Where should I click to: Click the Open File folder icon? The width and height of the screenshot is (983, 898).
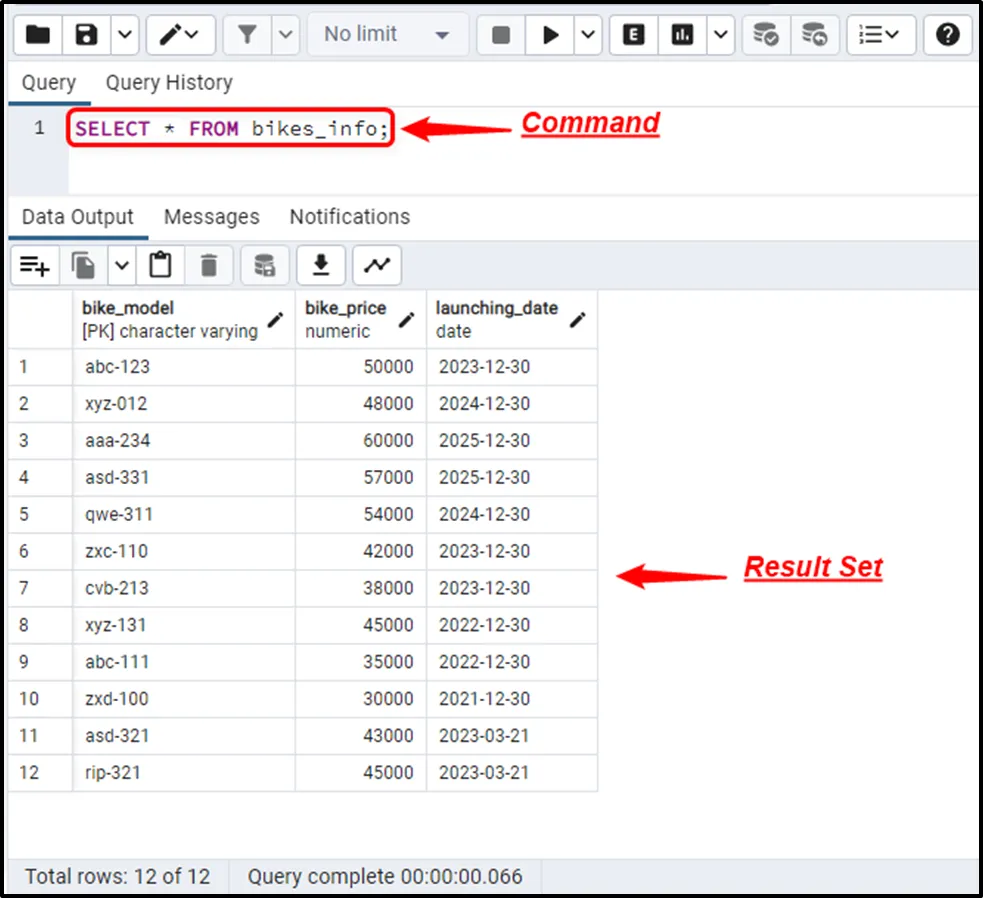click(x=37, y=35)
